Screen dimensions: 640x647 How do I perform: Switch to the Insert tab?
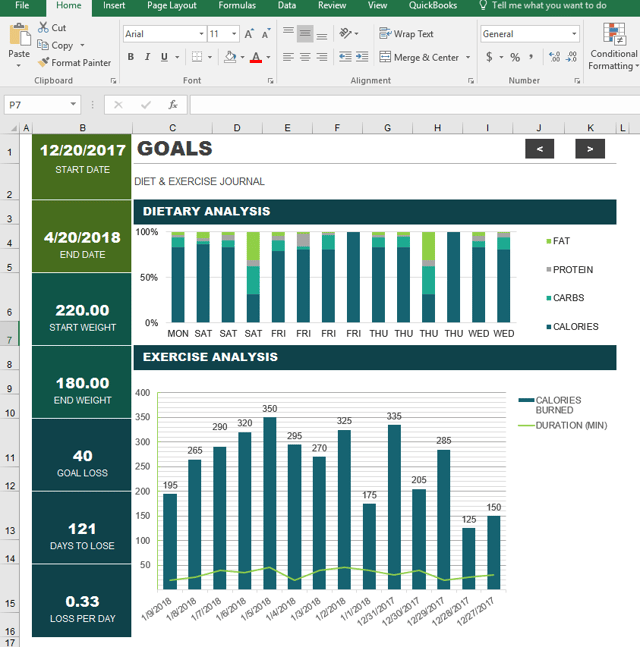tap(114, 6)
